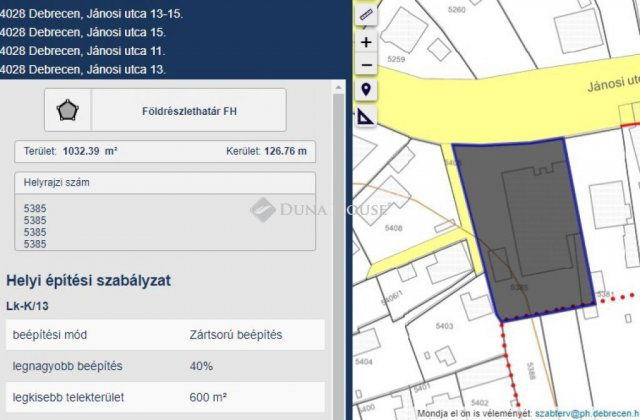Activate the location pin tool
Viewport: 640px width, 420px height.
(366, 89)
